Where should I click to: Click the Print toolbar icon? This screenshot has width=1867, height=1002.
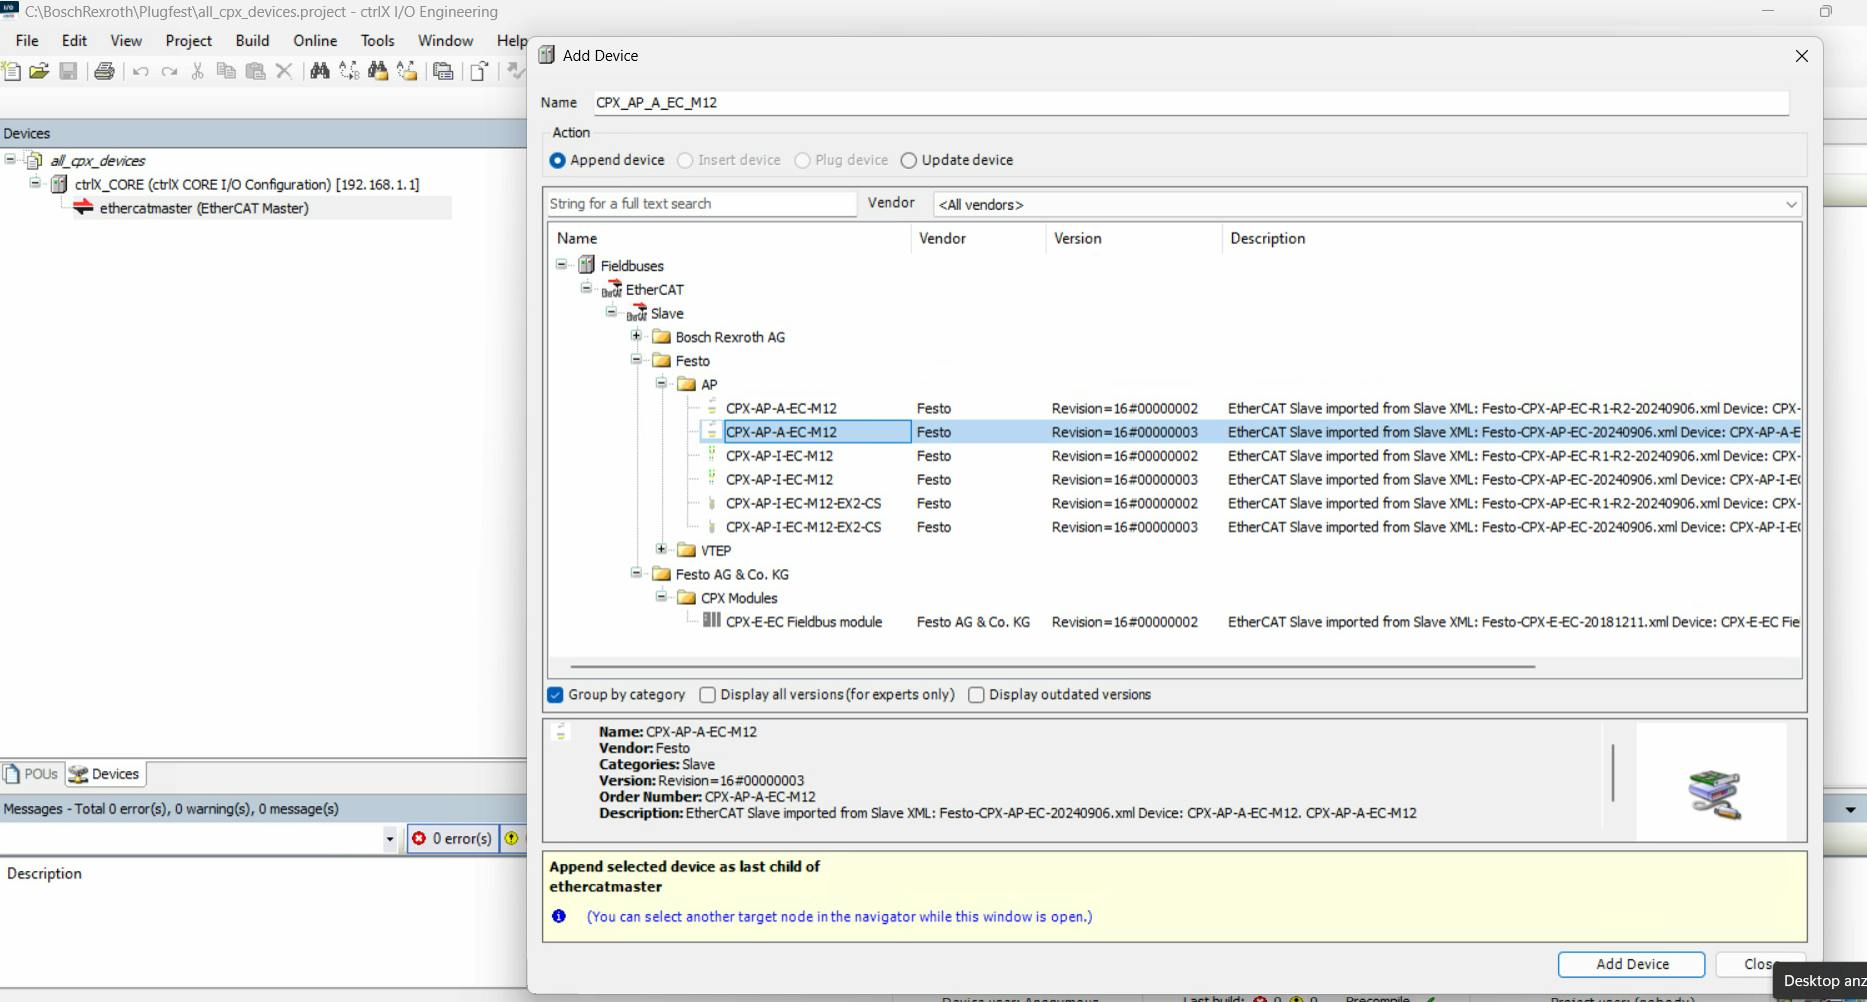point(104,71)
